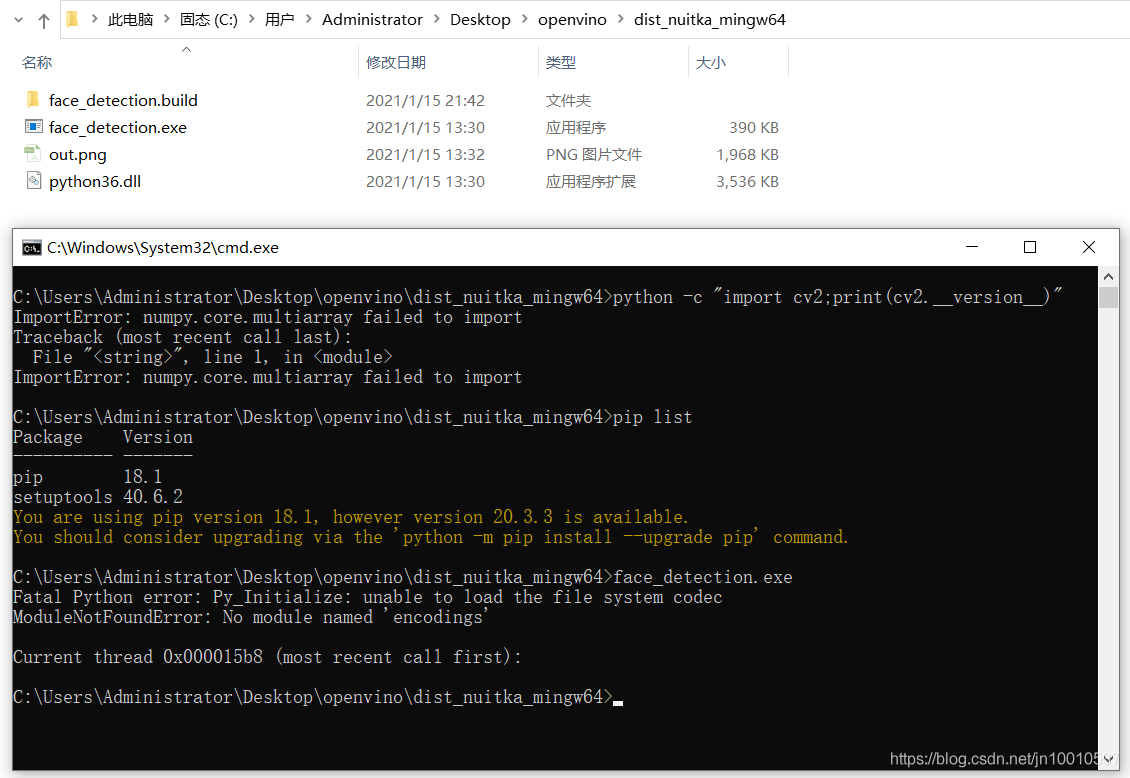Expand the chevron after Desktop breadcrumb
The height and width of the screenshot is (778, 1130).
pyautogui.click(x=524, y=19)
